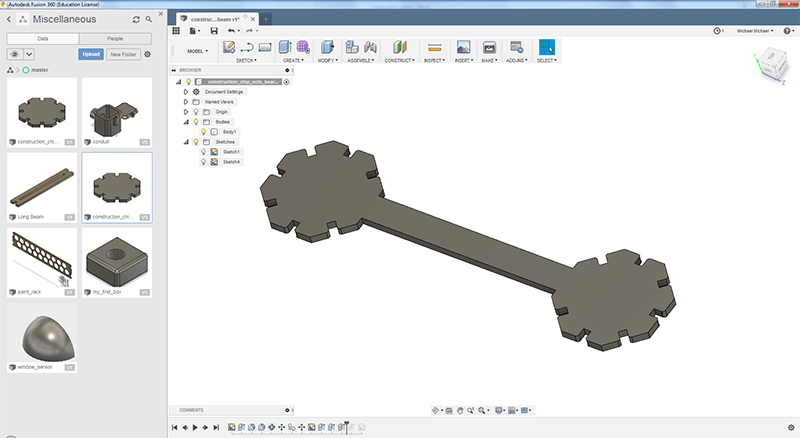
Task: Open job status clock icon
Action: click(x=717, y=31)
